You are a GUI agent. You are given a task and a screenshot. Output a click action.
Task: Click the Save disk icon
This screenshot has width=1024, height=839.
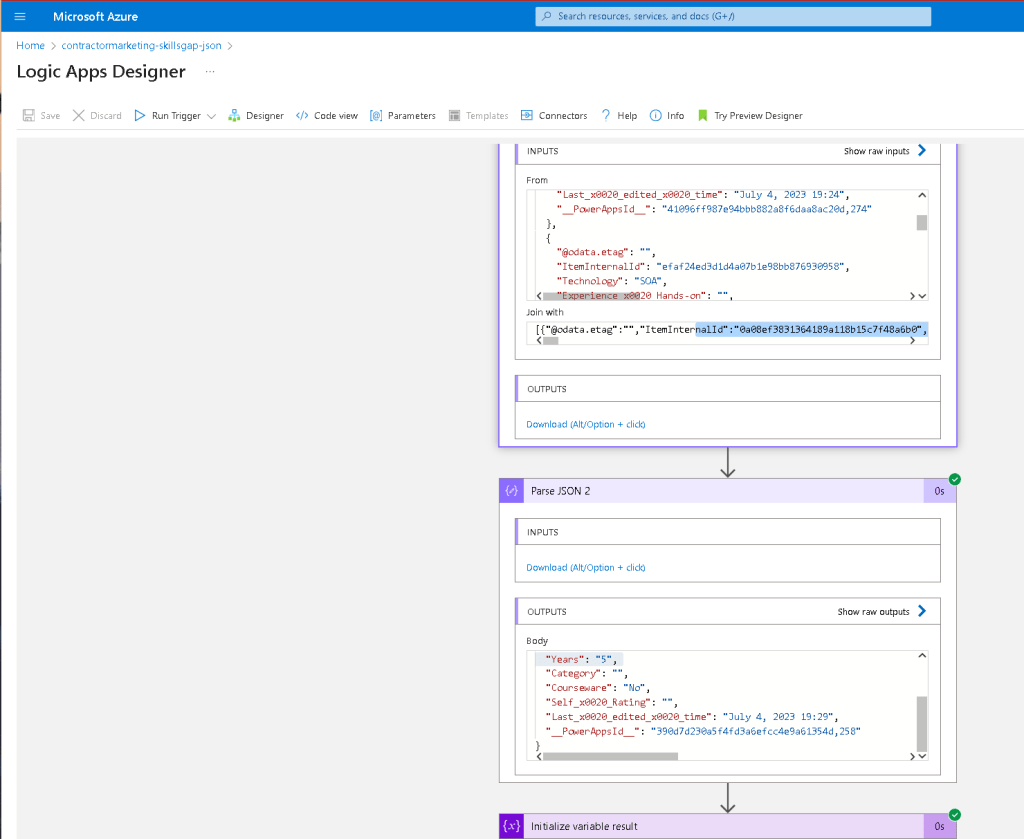coord(29,116)
